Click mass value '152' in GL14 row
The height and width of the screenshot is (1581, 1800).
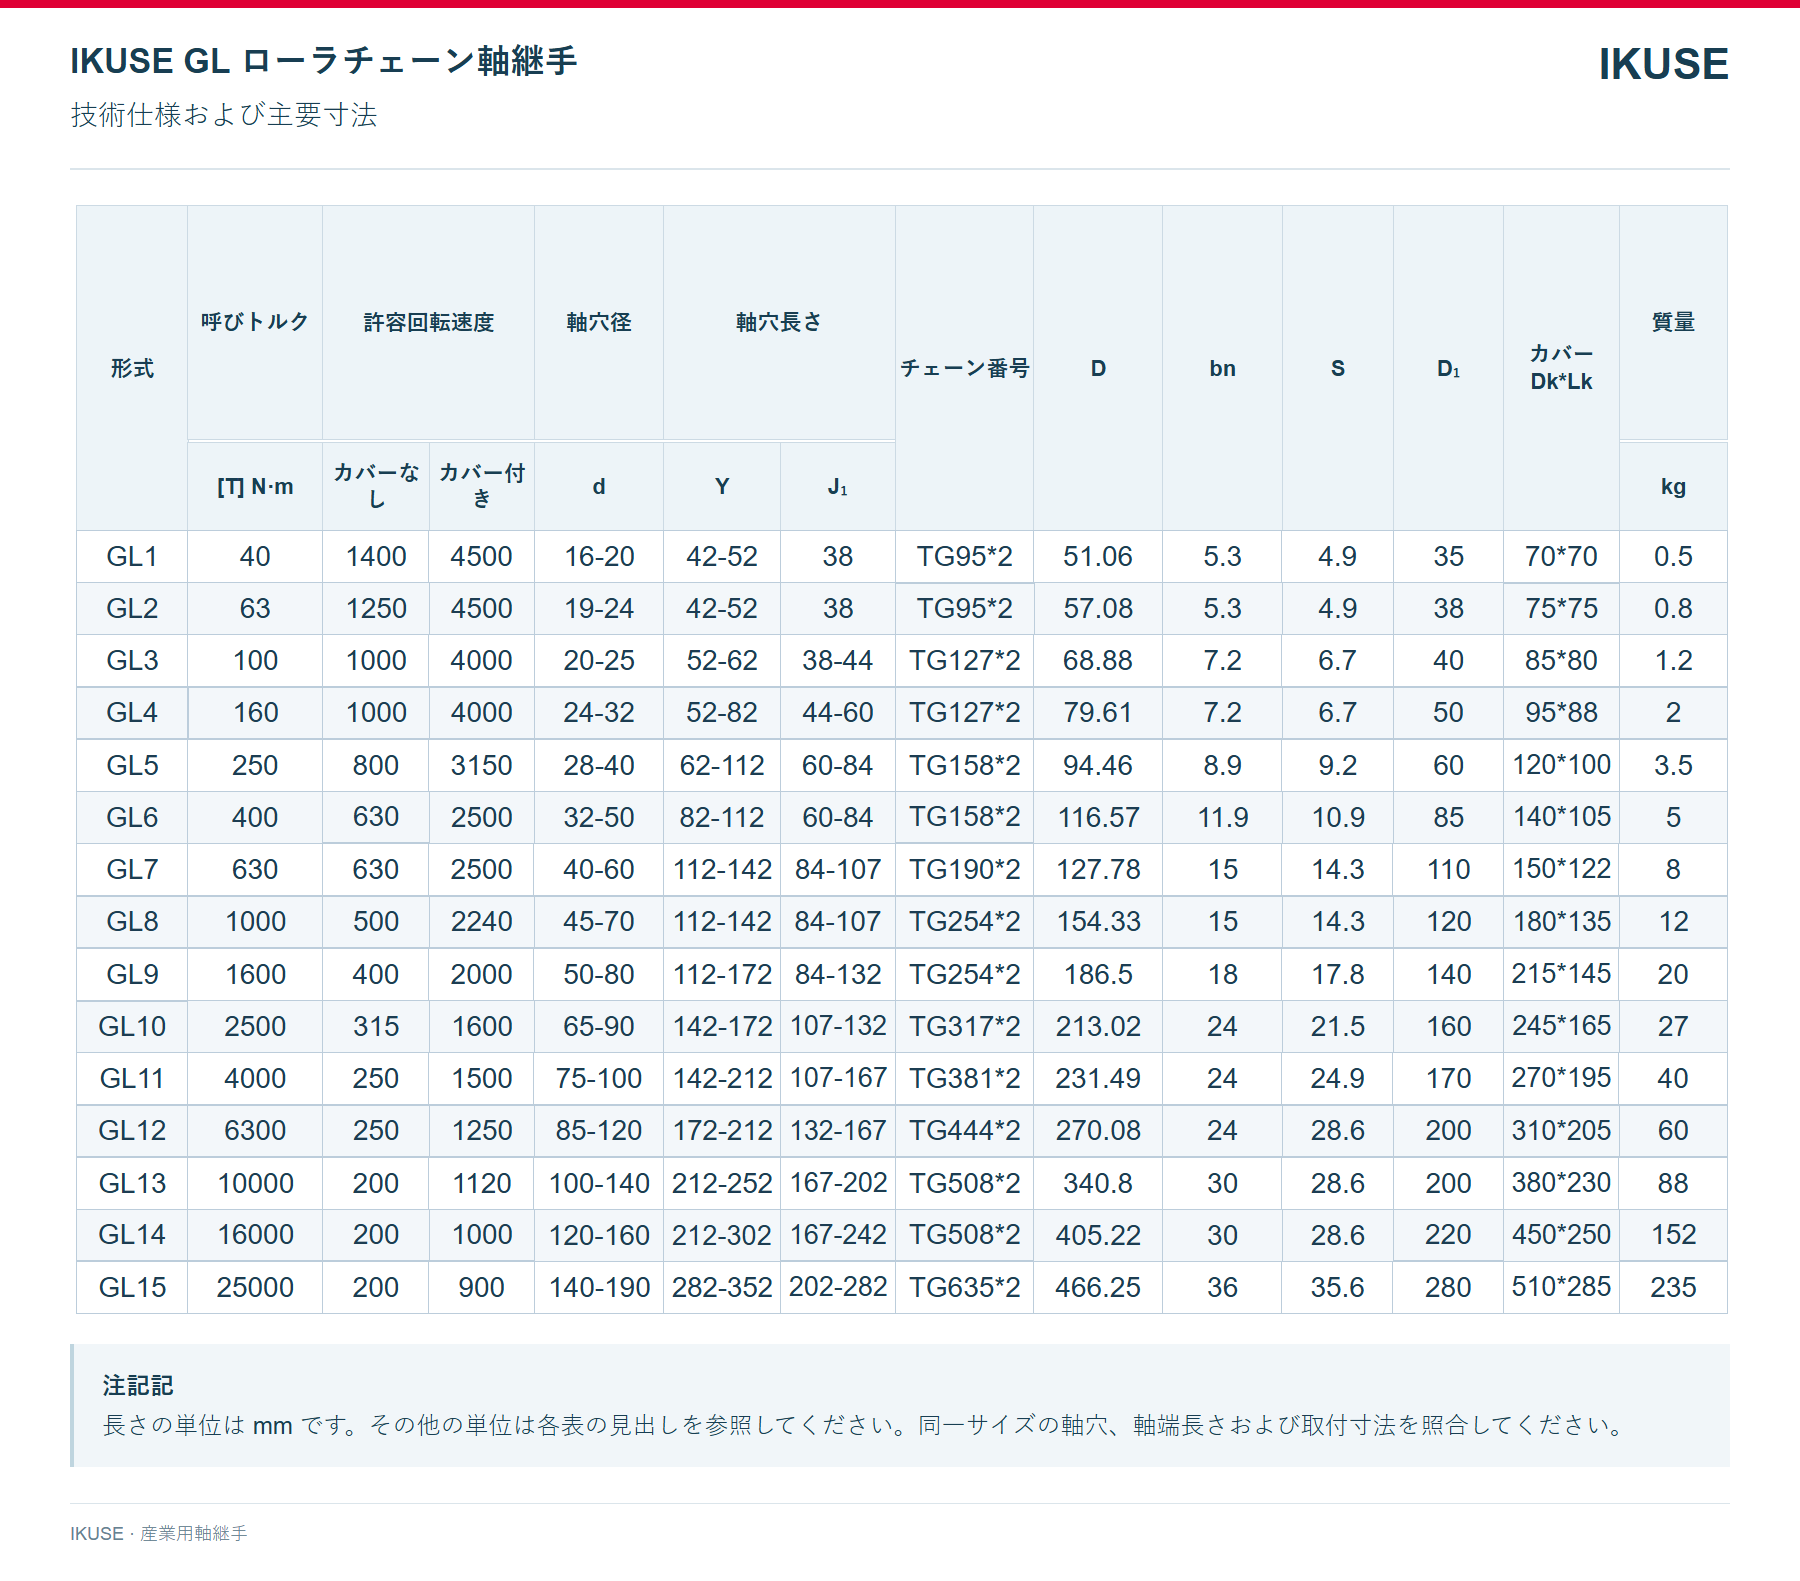point(1673,1235)
